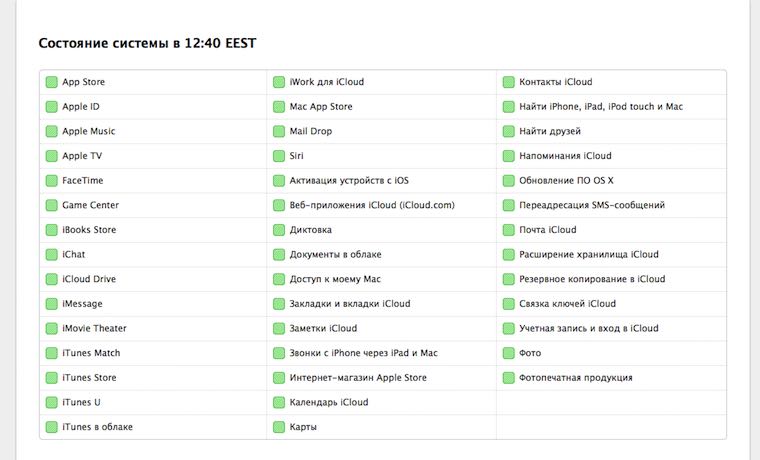Click the Найти друзей service label
Image resolution: width=760 pixels, height=460 pixels.
550,131
